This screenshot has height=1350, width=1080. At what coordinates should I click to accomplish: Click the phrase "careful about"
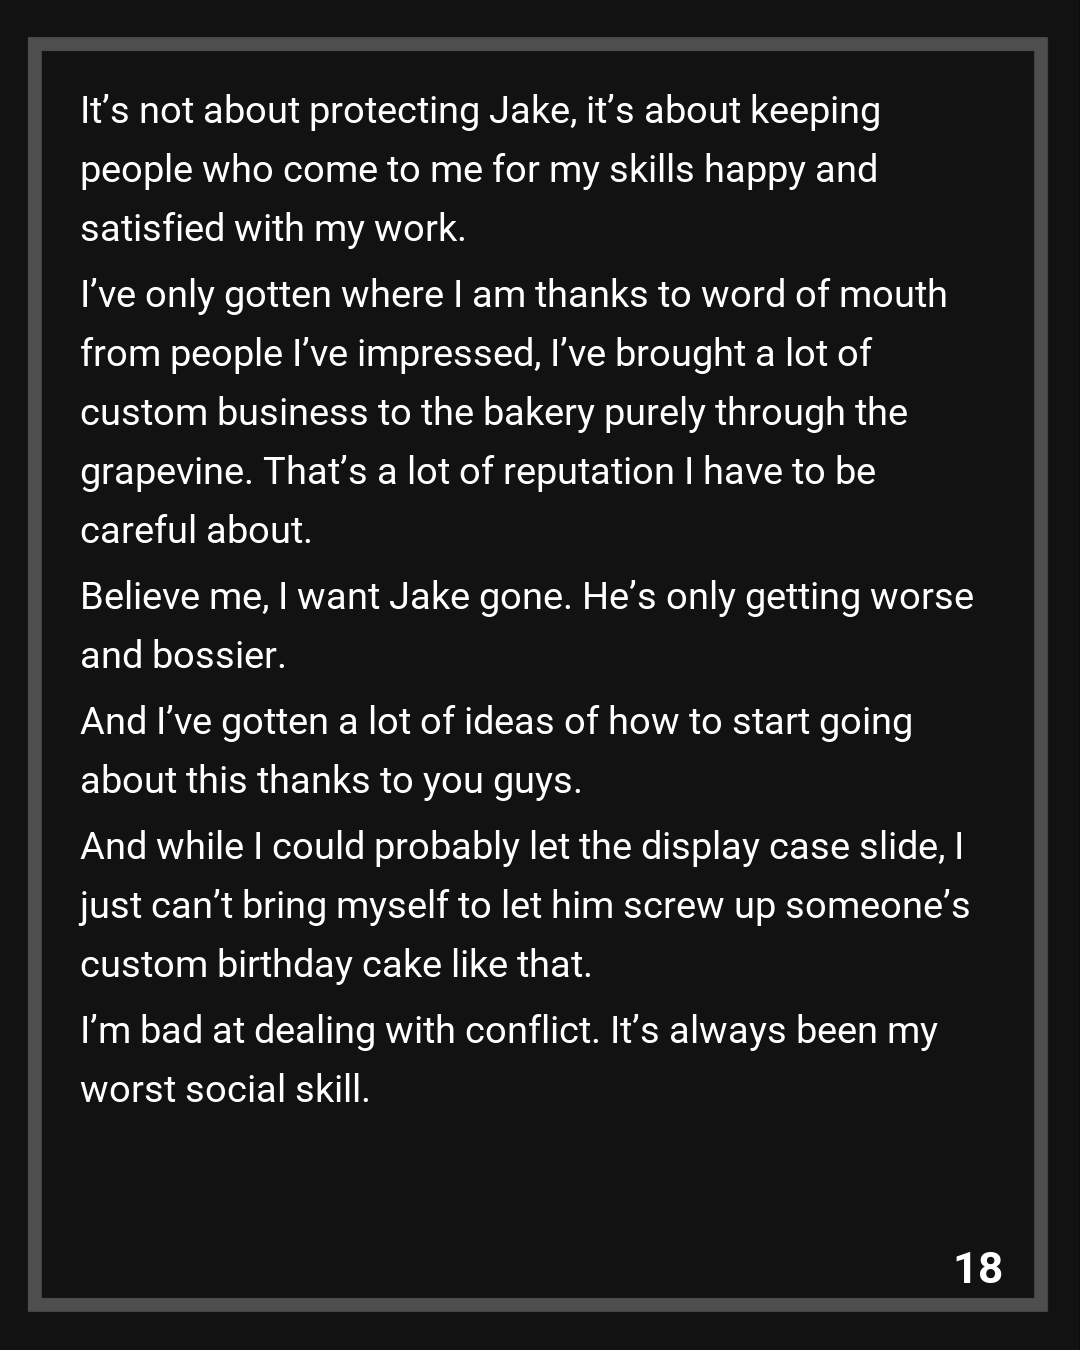(x=194, y=531)
